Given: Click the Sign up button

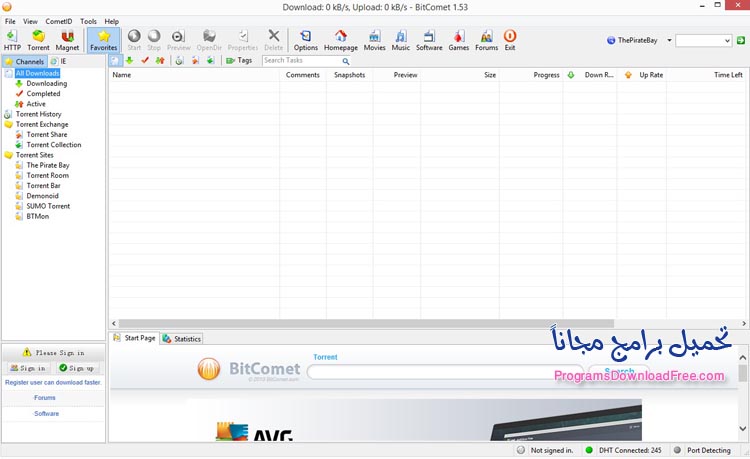Looking at the screenshot, I should tap(77, 368).
